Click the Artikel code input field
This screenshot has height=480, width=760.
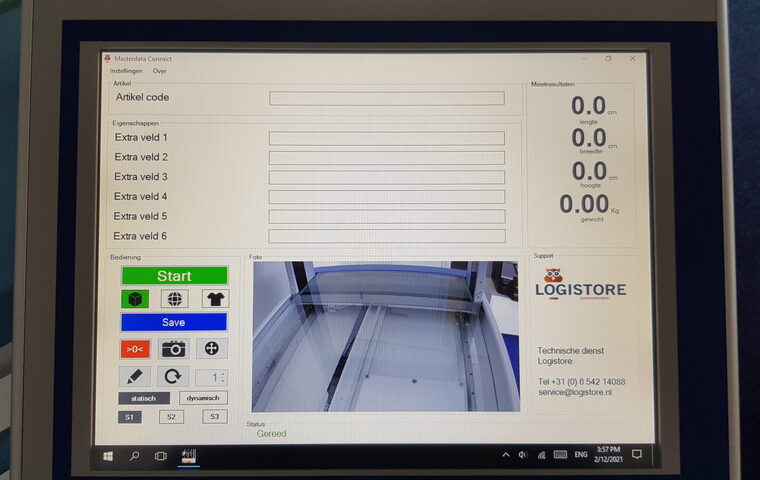pos(386,98)
